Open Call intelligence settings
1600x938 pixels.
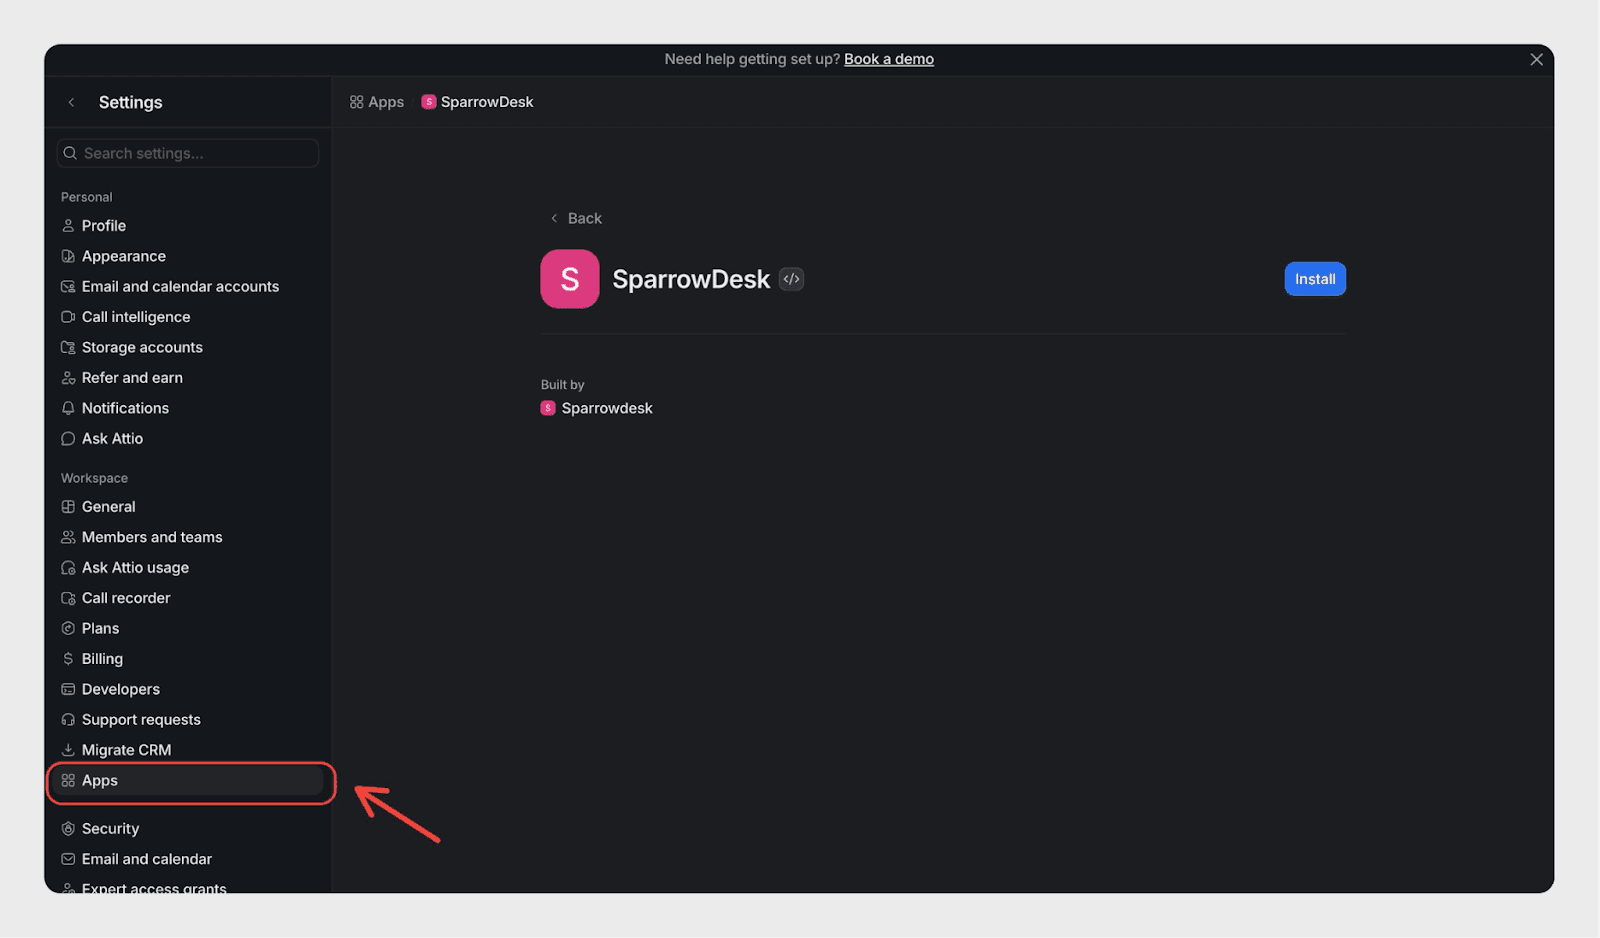pyautogui.click(x=136, y=317)
